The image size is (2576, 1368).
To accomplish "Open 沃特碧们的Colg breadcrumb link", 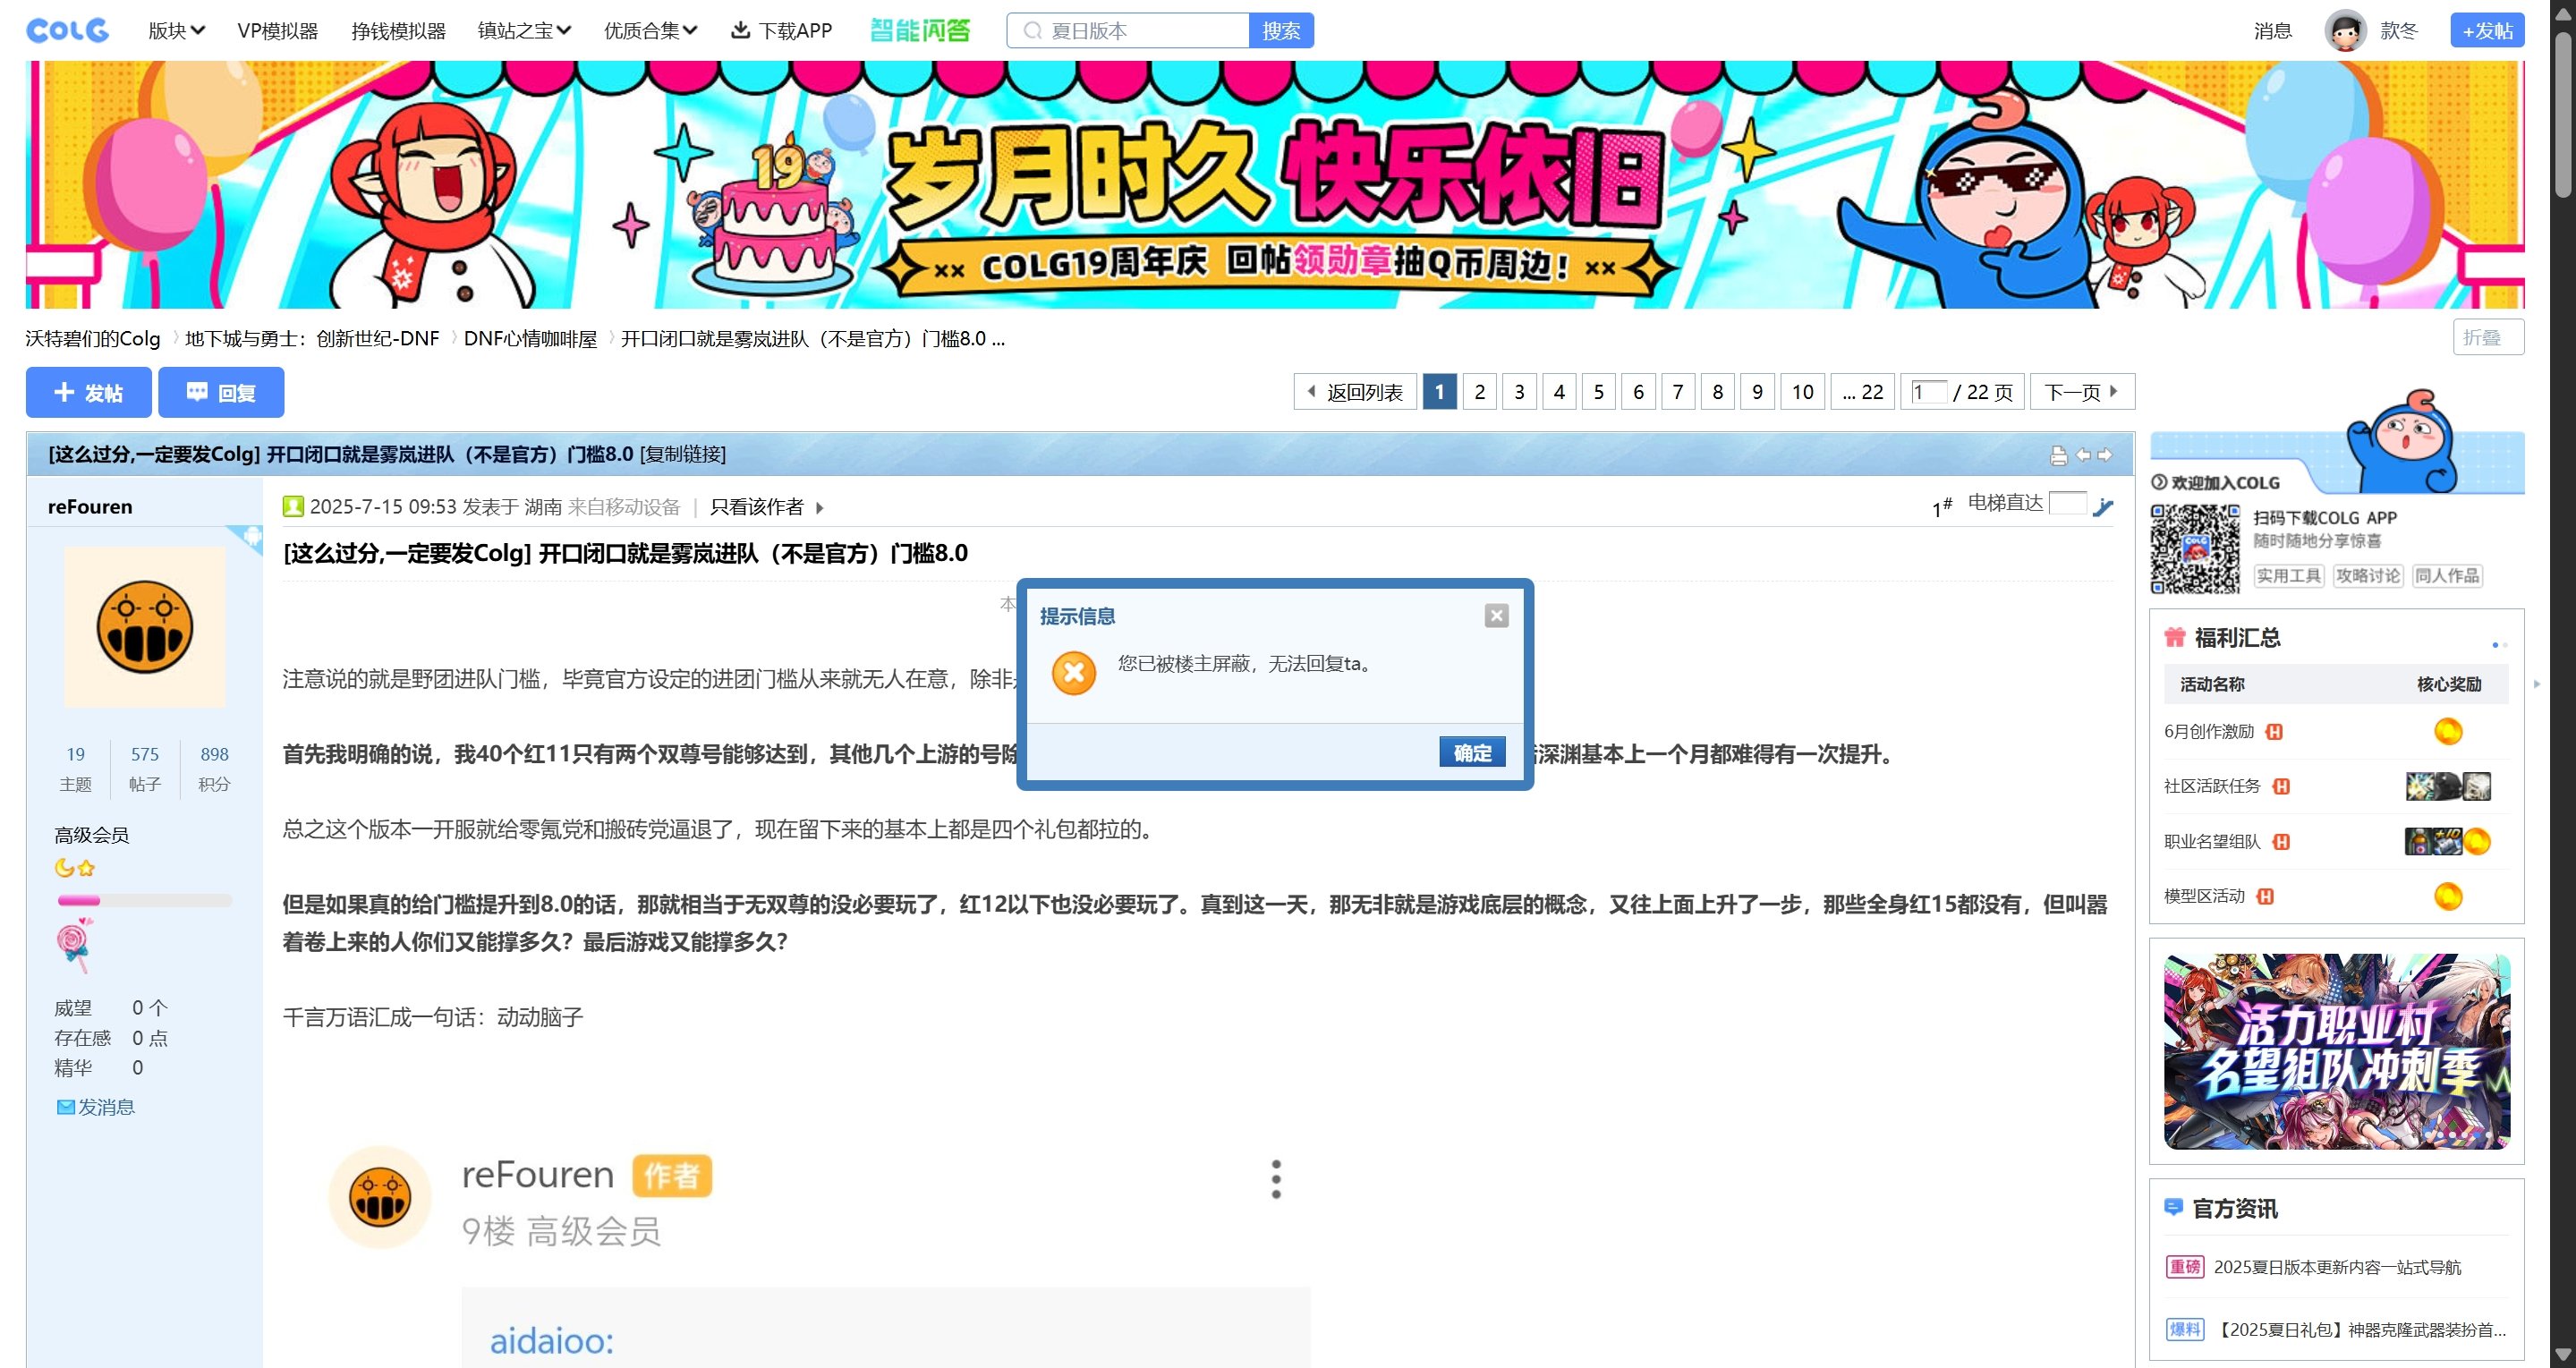I will coord(93,338).
